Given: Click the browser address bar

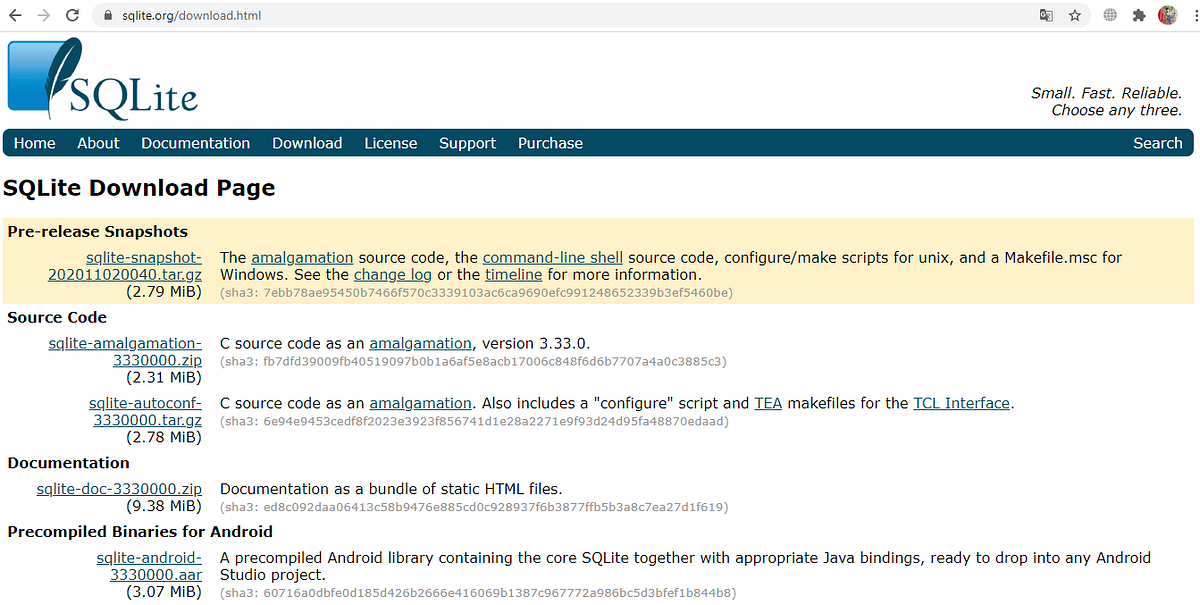Looking at the screenshot, I should [x=400, y=15].
